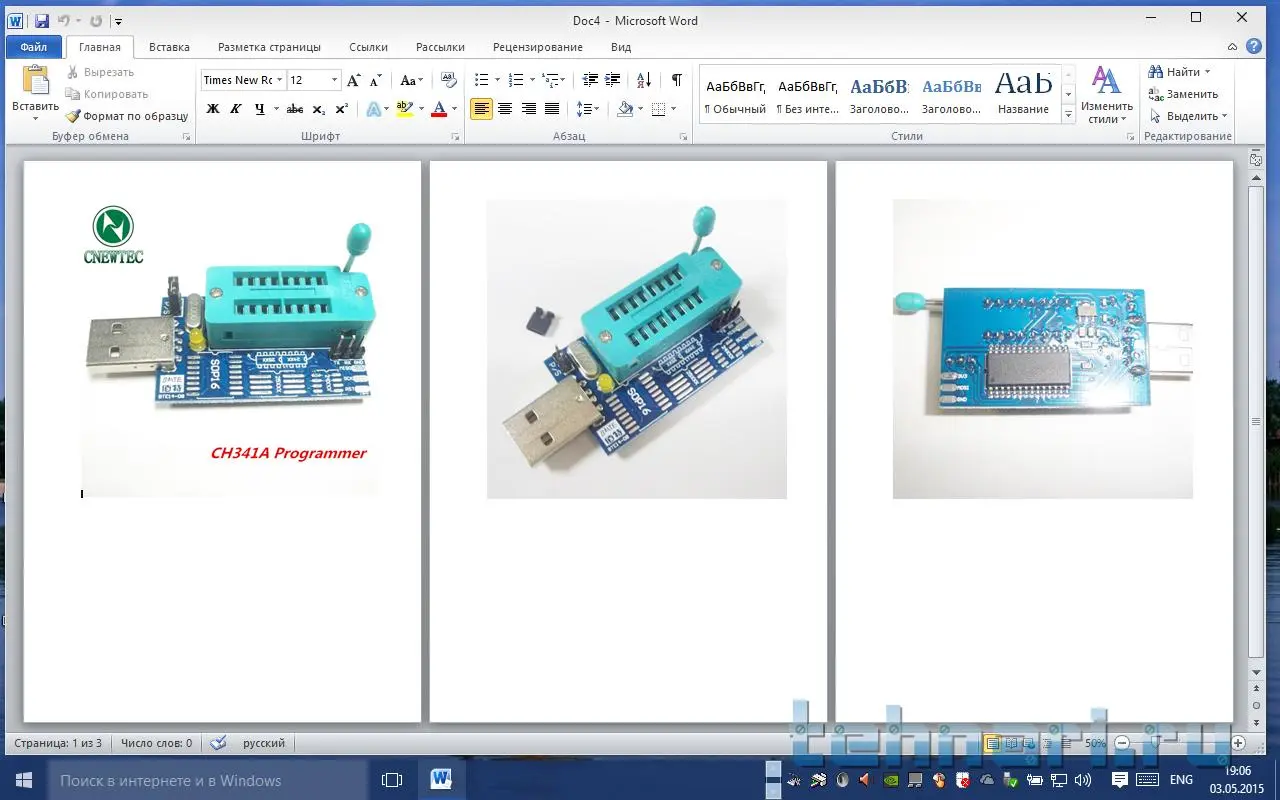Switch to the Рассылки (Mailings) tab

tap(440, 47)
